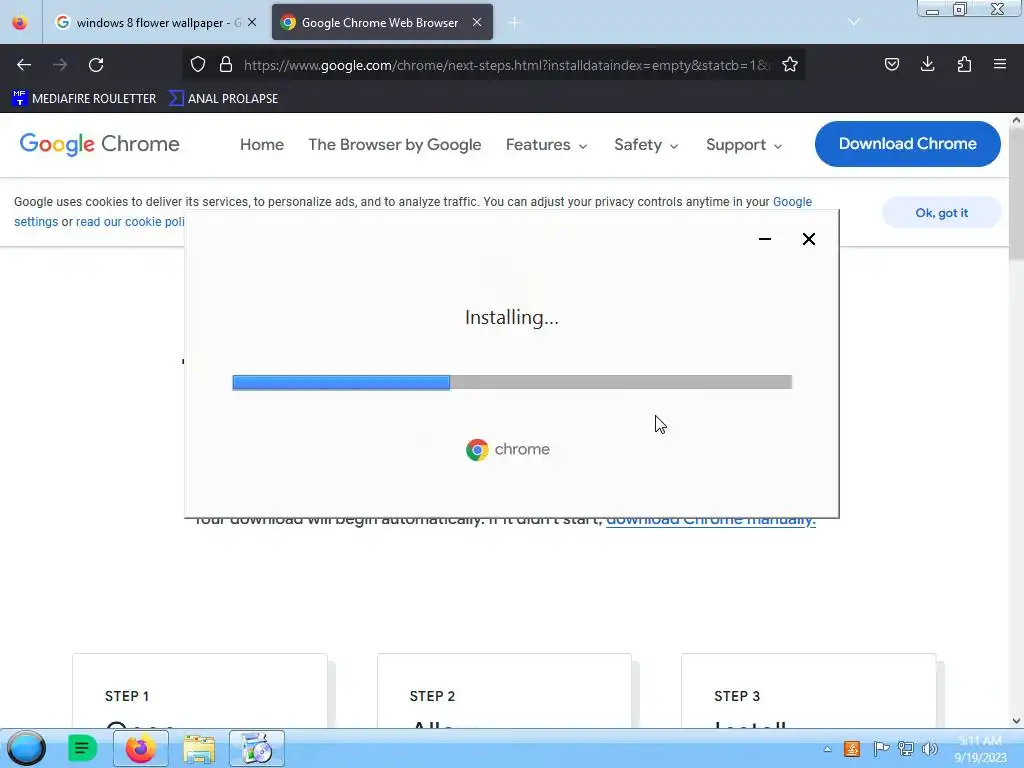Open the MEDIAFIRE ROULETTER bookmark

tap(84, 99)
